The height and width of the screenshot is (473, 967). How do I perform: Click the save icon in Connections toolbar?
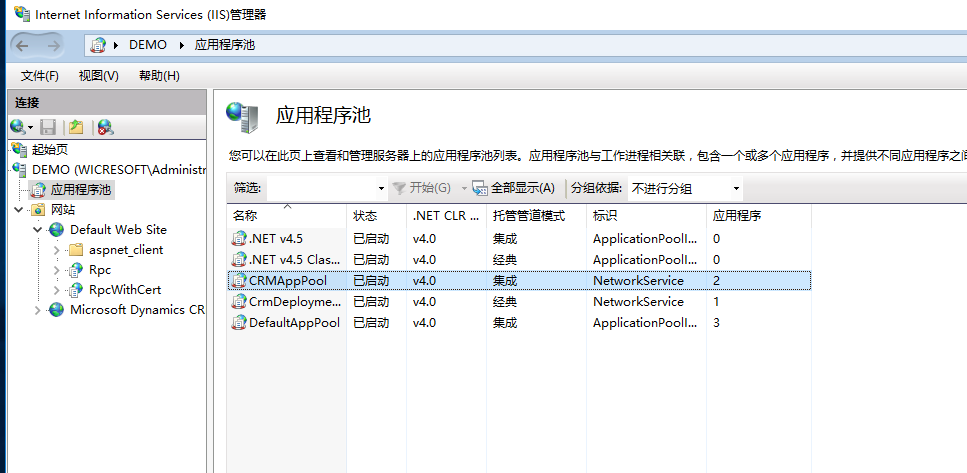pyautogui.click(x=48, y=128)
